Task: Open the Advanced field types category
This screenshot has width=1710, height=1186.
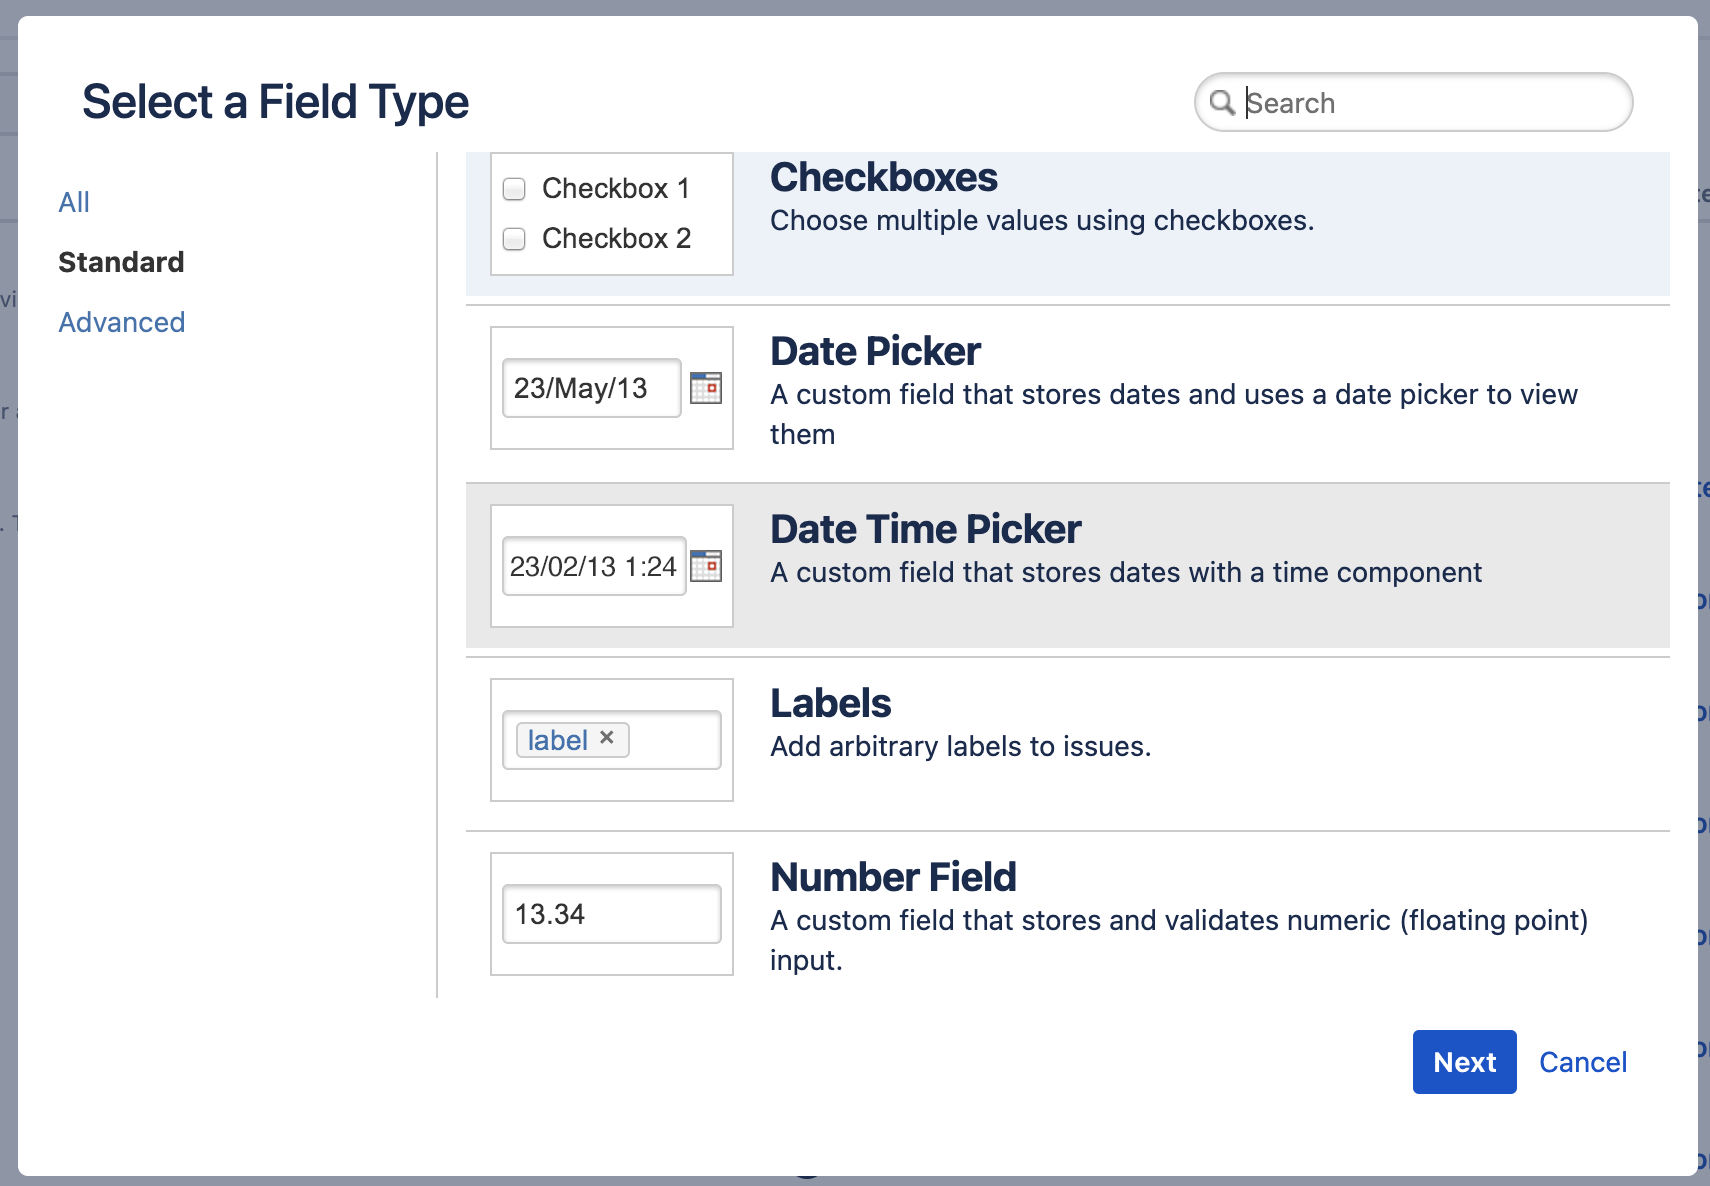Action: [122, 322]
